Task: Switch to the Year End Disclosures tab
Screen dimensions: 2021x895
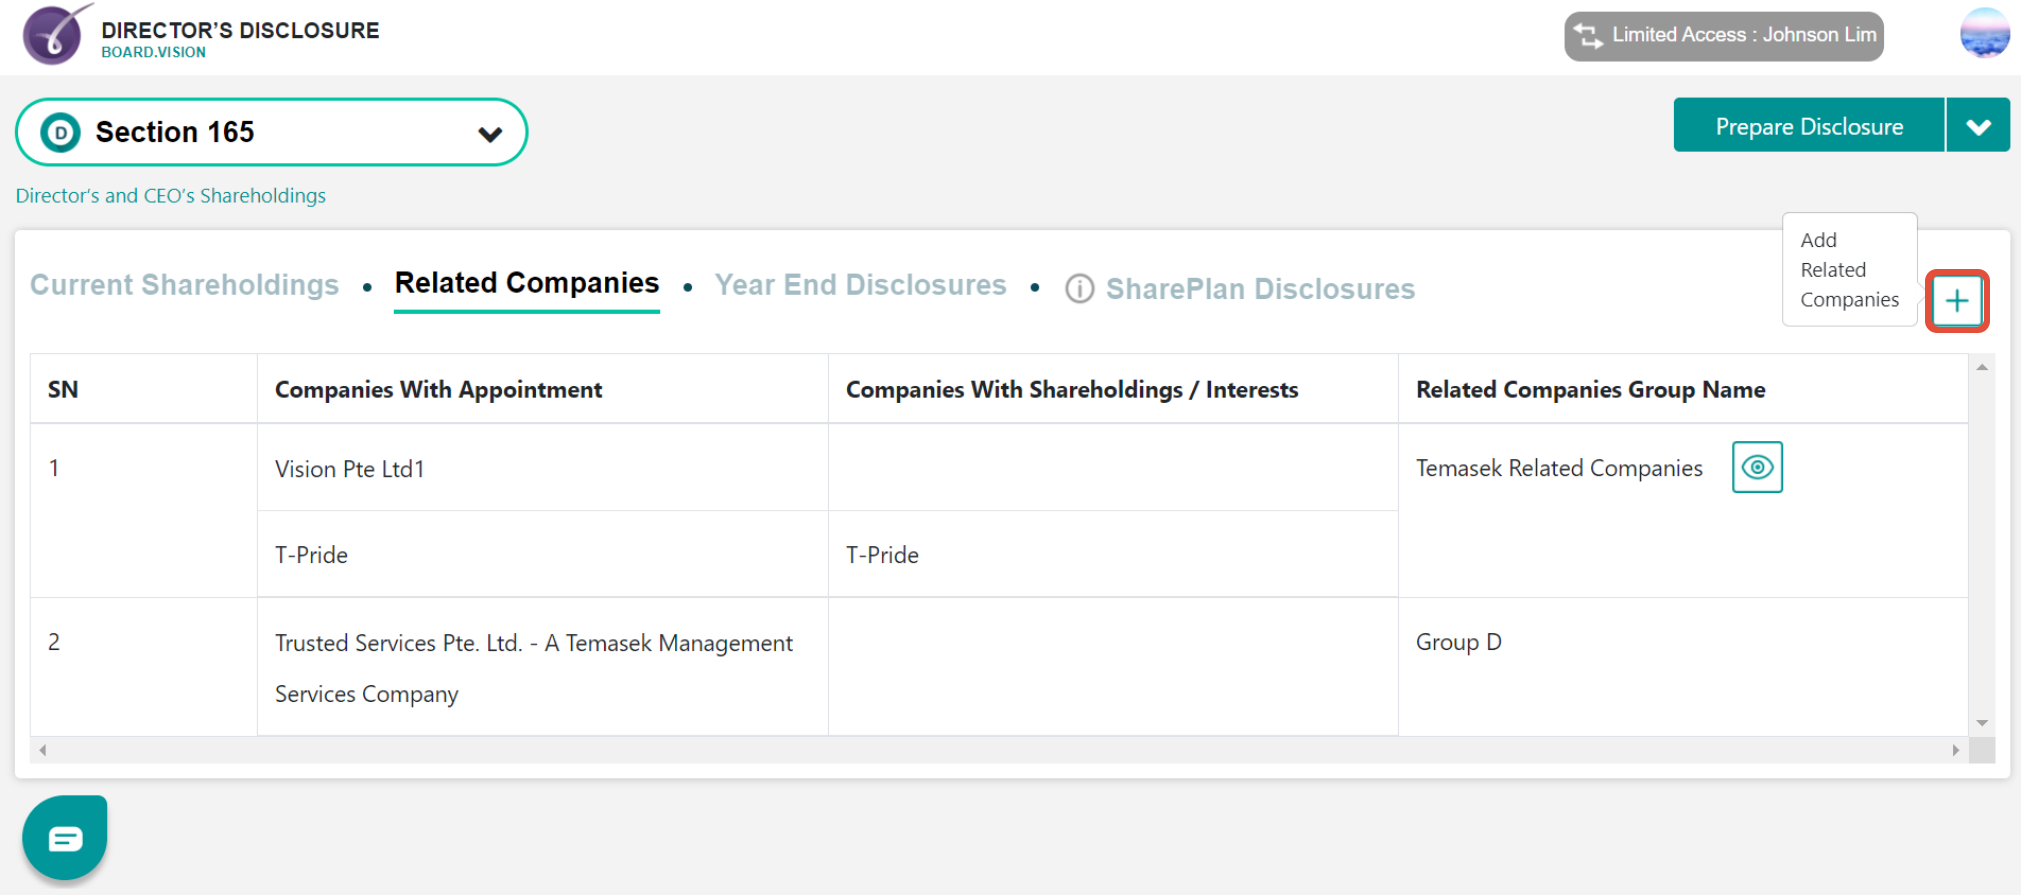Action: click(x=860, y=285)
